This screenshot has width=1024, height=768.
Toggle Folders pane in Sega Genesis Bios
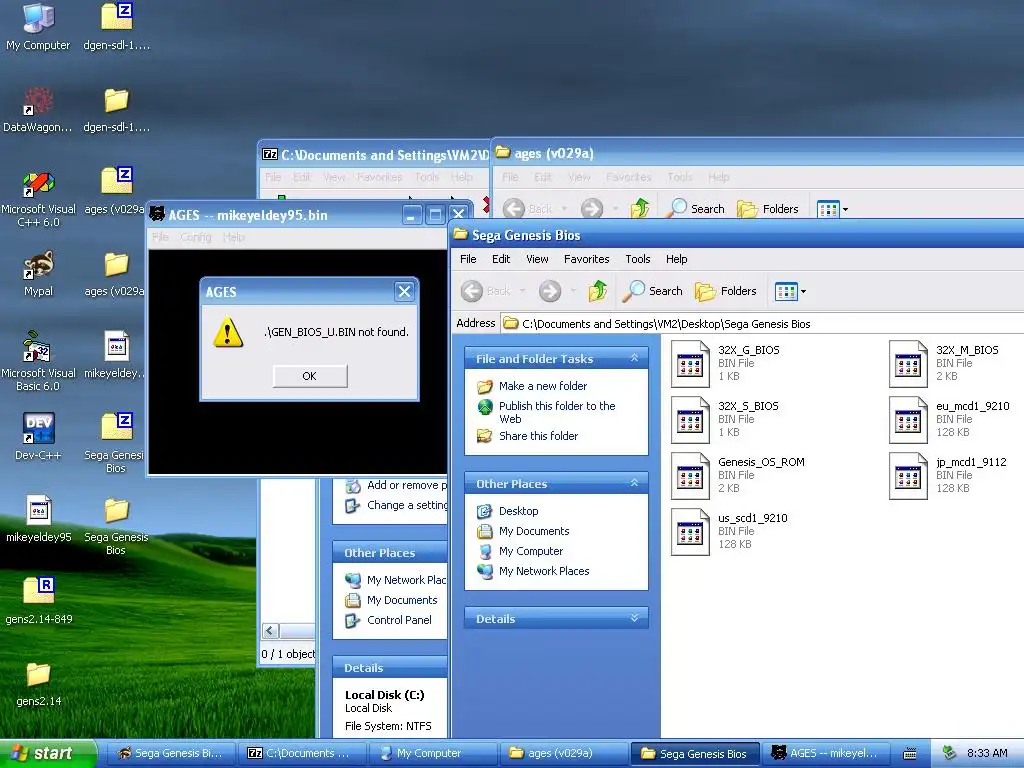point(726,291)
